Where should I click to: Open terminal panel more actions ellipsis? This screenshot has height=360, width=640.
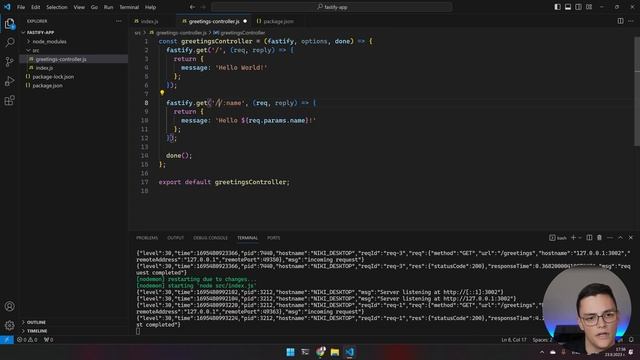click(x=610, y=238)
